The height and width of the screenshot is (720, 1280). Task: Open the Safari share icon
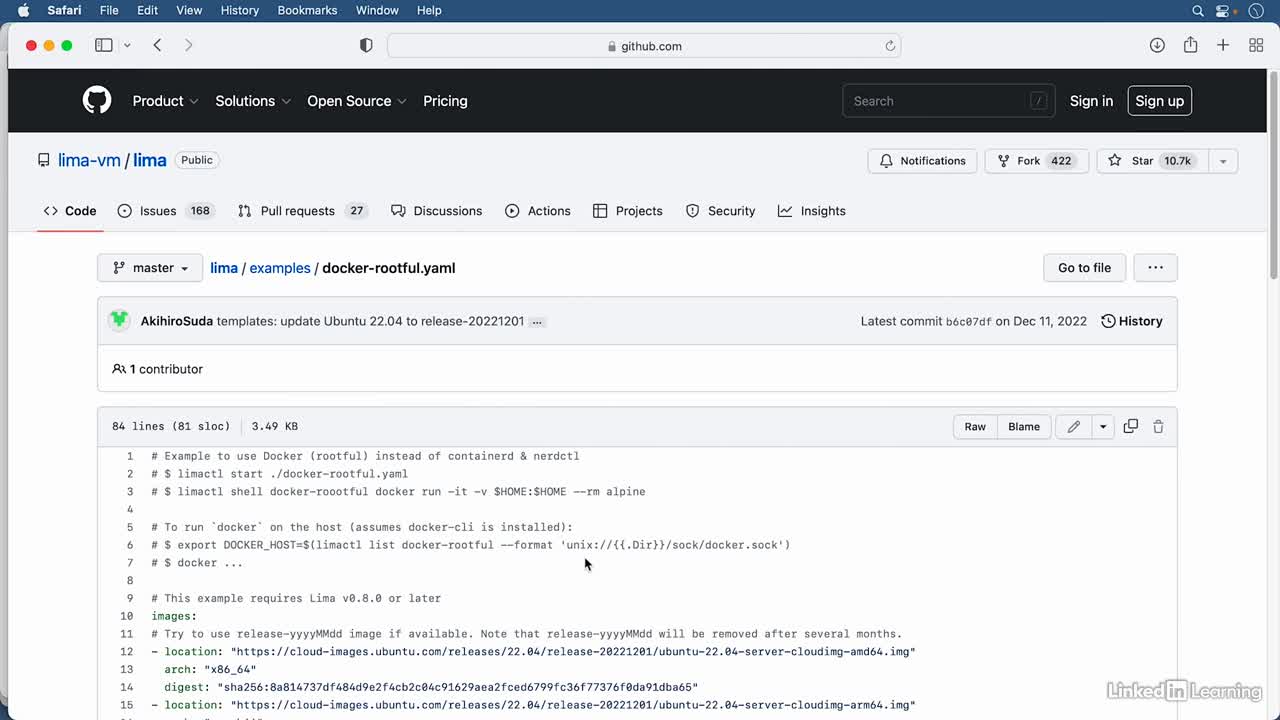pos(1190,45)
